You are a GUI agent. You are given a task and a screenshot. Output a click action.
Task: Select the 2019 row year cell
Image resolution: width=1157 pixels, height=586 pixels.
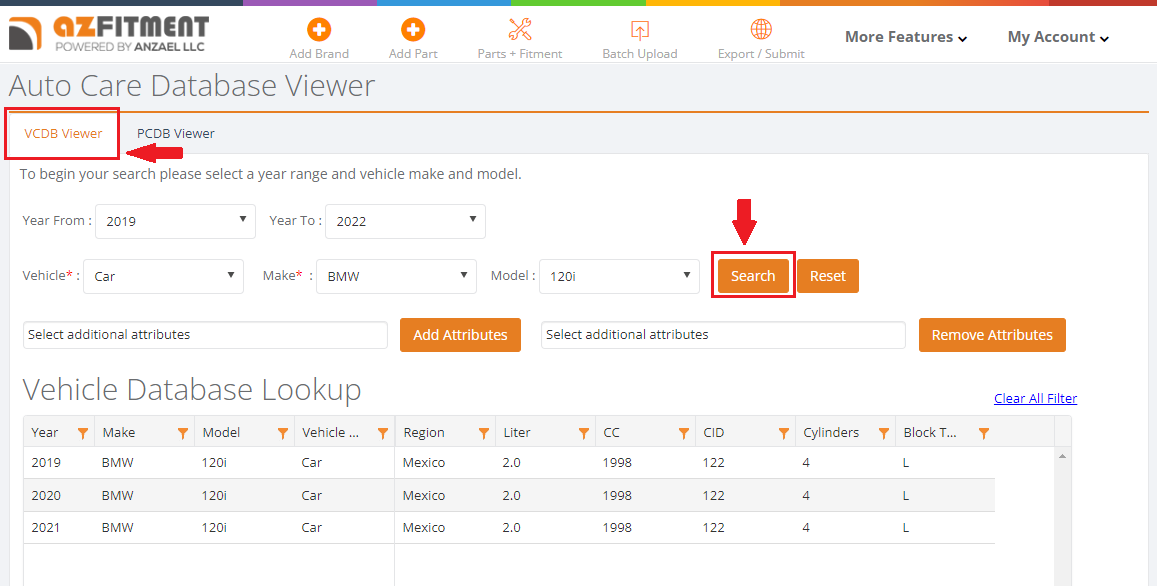point(46,463)
